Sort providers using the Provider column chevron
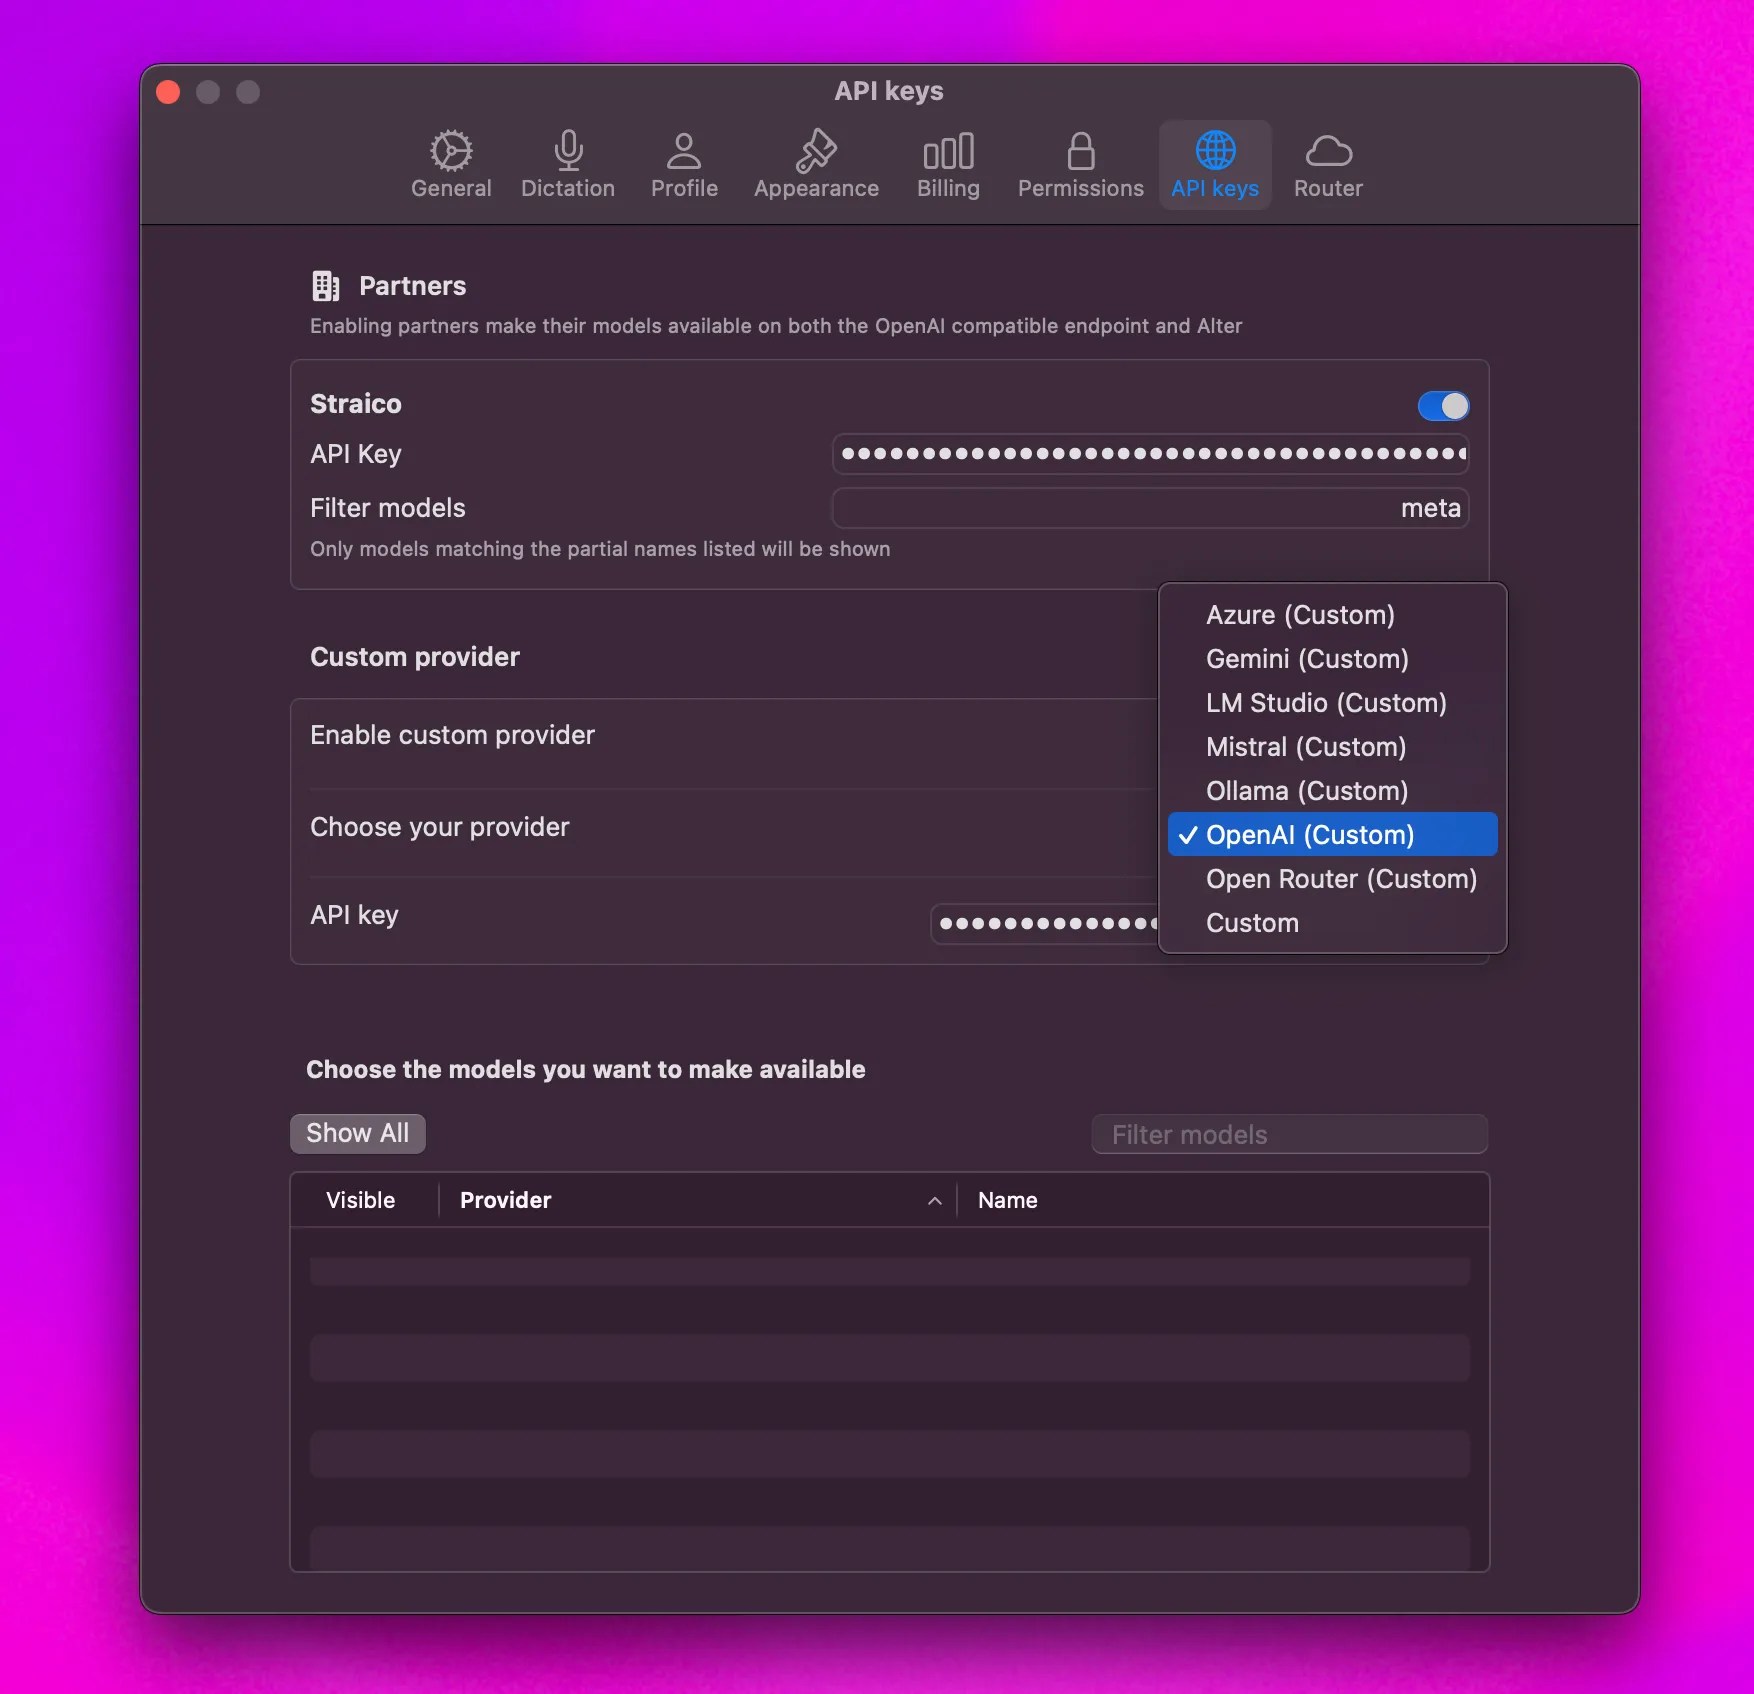Image resolution: width=1754 pixels, height=1694 pixels. (934, 1200)
